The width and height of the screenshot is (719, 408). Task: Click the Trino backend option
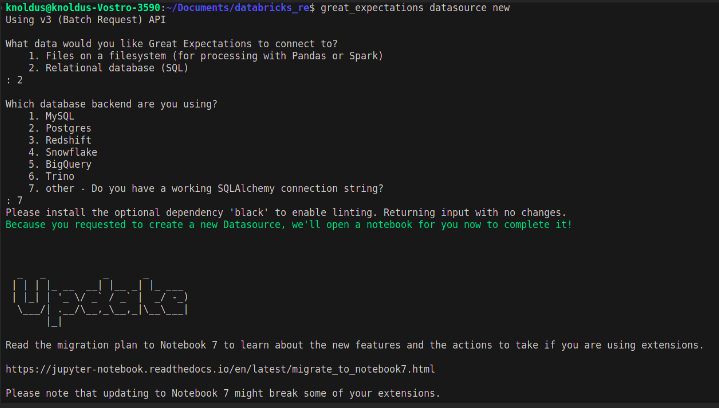point(59,176)
